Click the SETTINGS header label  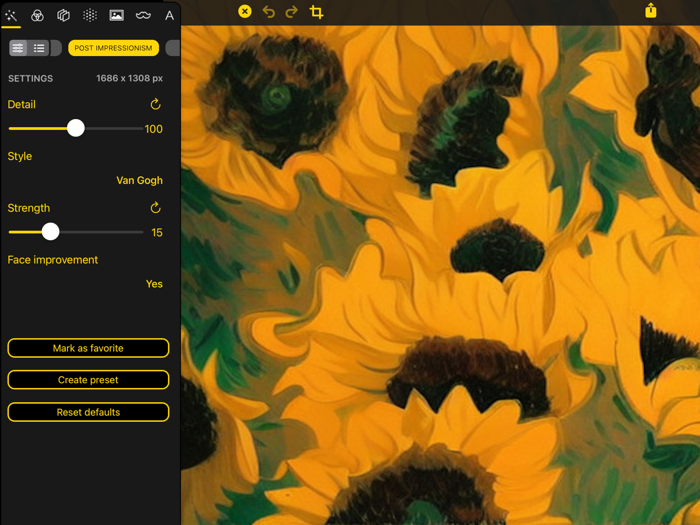(30, 79)
